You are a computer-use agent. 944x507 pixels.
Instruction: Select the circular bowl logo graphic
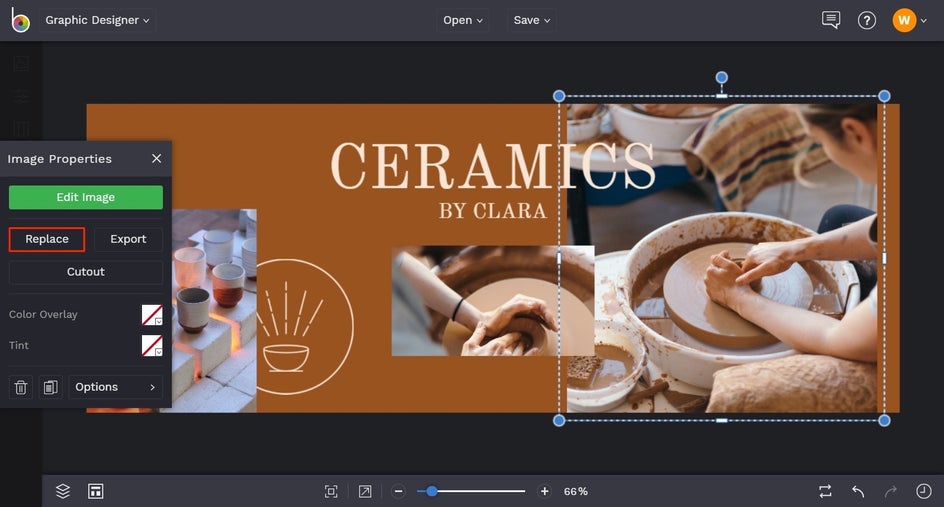pos(305,326)
